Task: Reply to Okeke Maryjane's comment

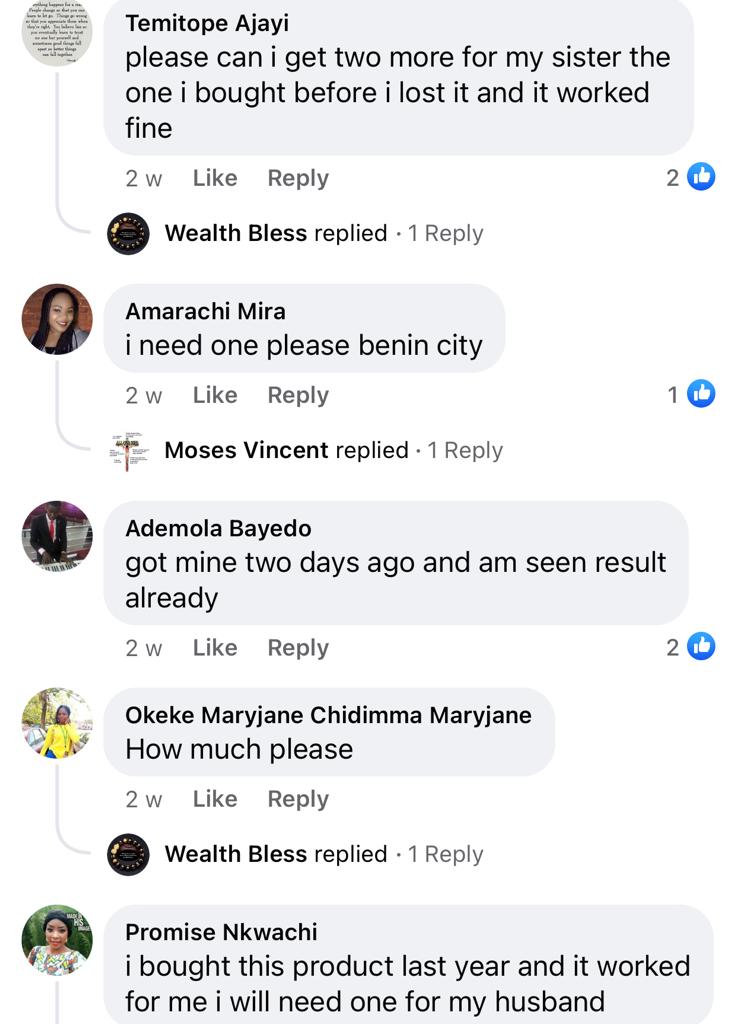Action: pos(298,799)
